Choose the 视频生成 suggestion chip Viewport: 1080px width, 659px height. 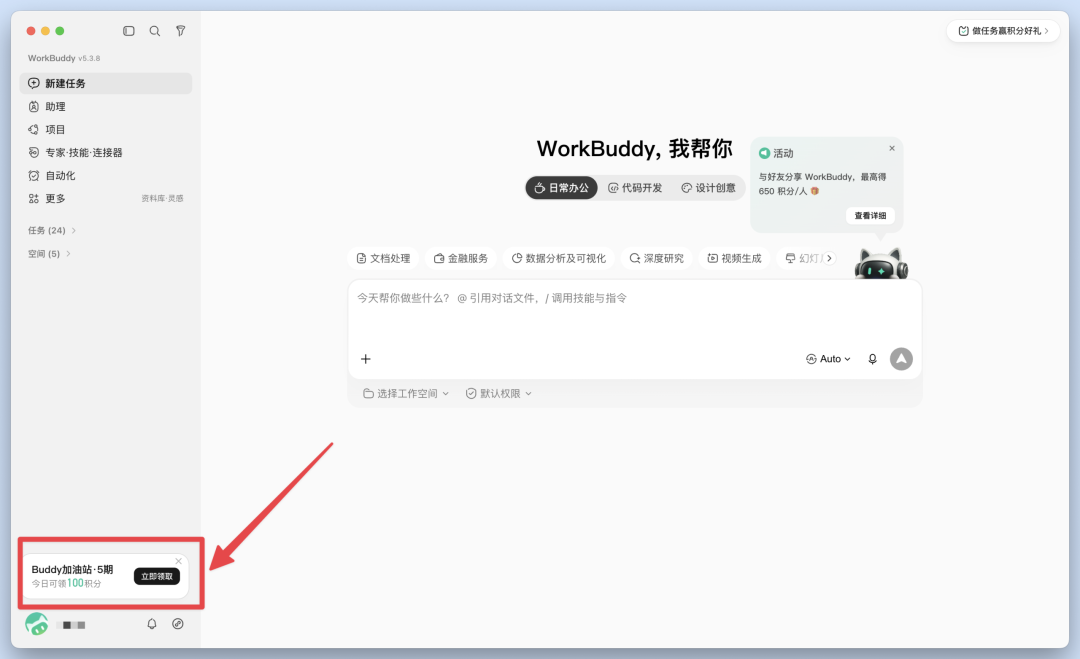click(x=734, y=258)
